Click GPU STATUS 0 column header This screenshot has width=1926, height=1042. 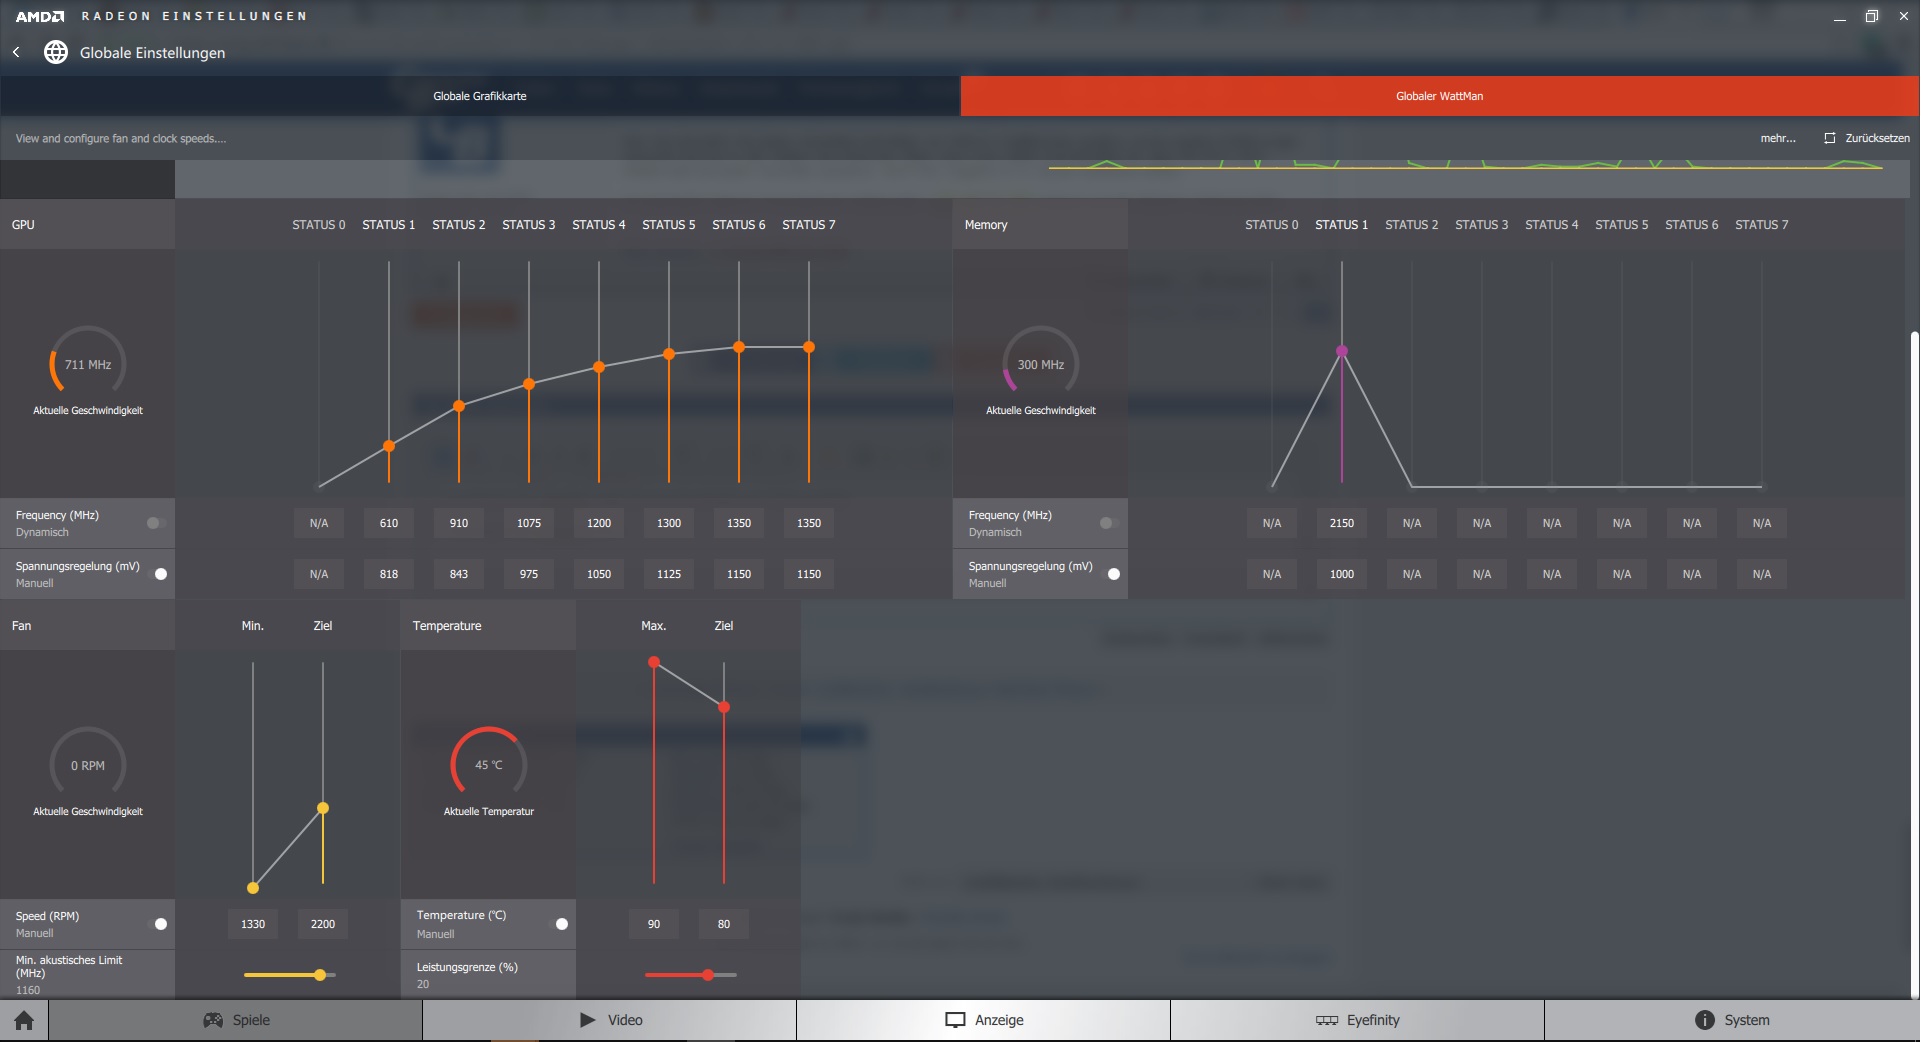(319, 225)
